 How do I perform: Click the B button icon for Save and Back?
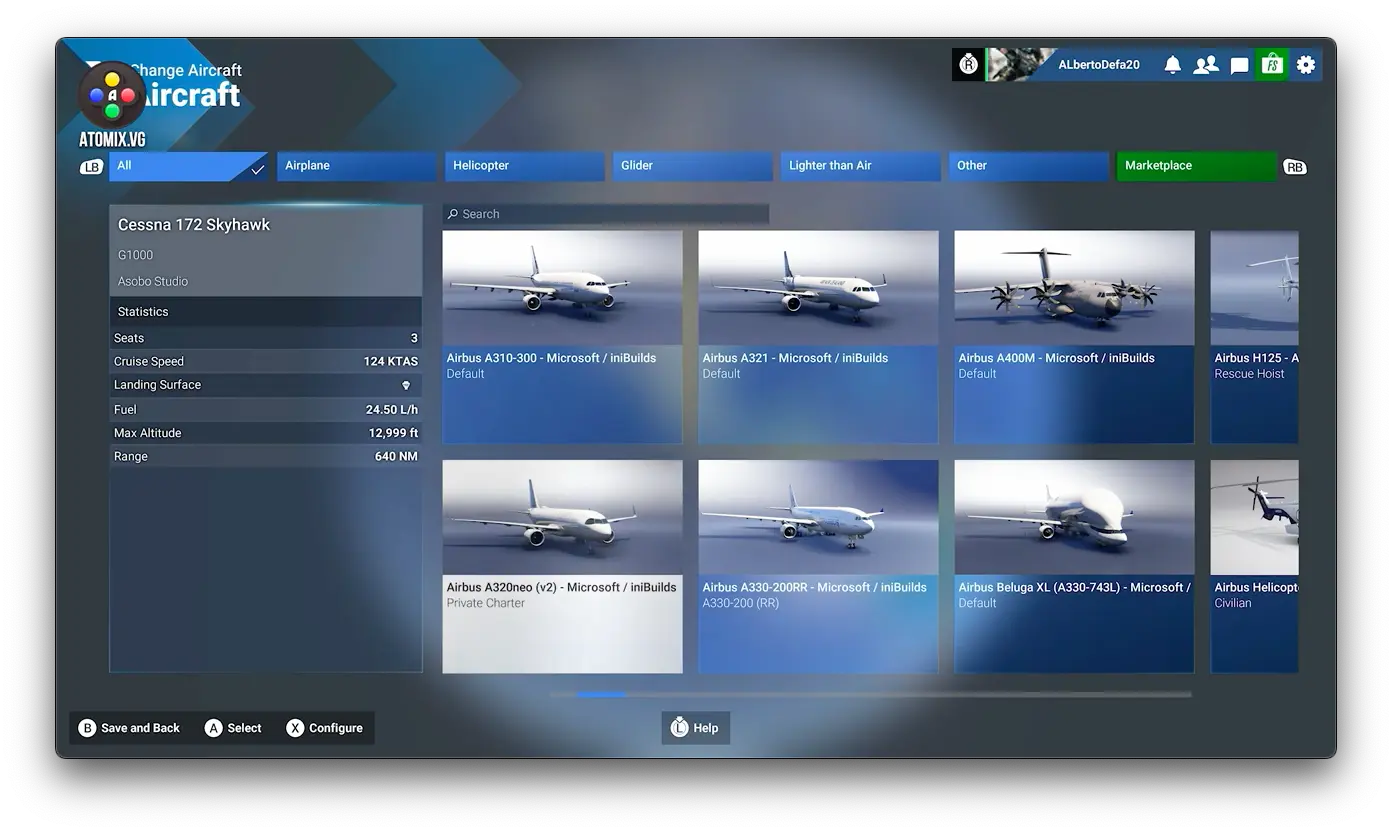(87, 728)
